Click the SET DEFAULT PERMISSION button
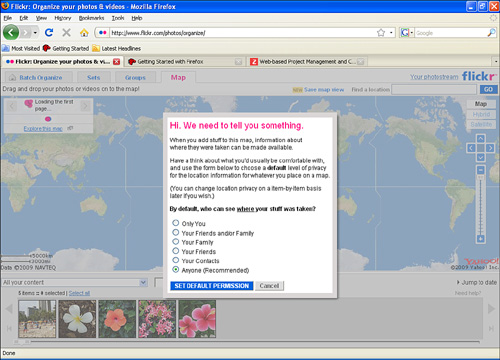The width and height of the screenshot is (500, 360). tap(212, 286)
